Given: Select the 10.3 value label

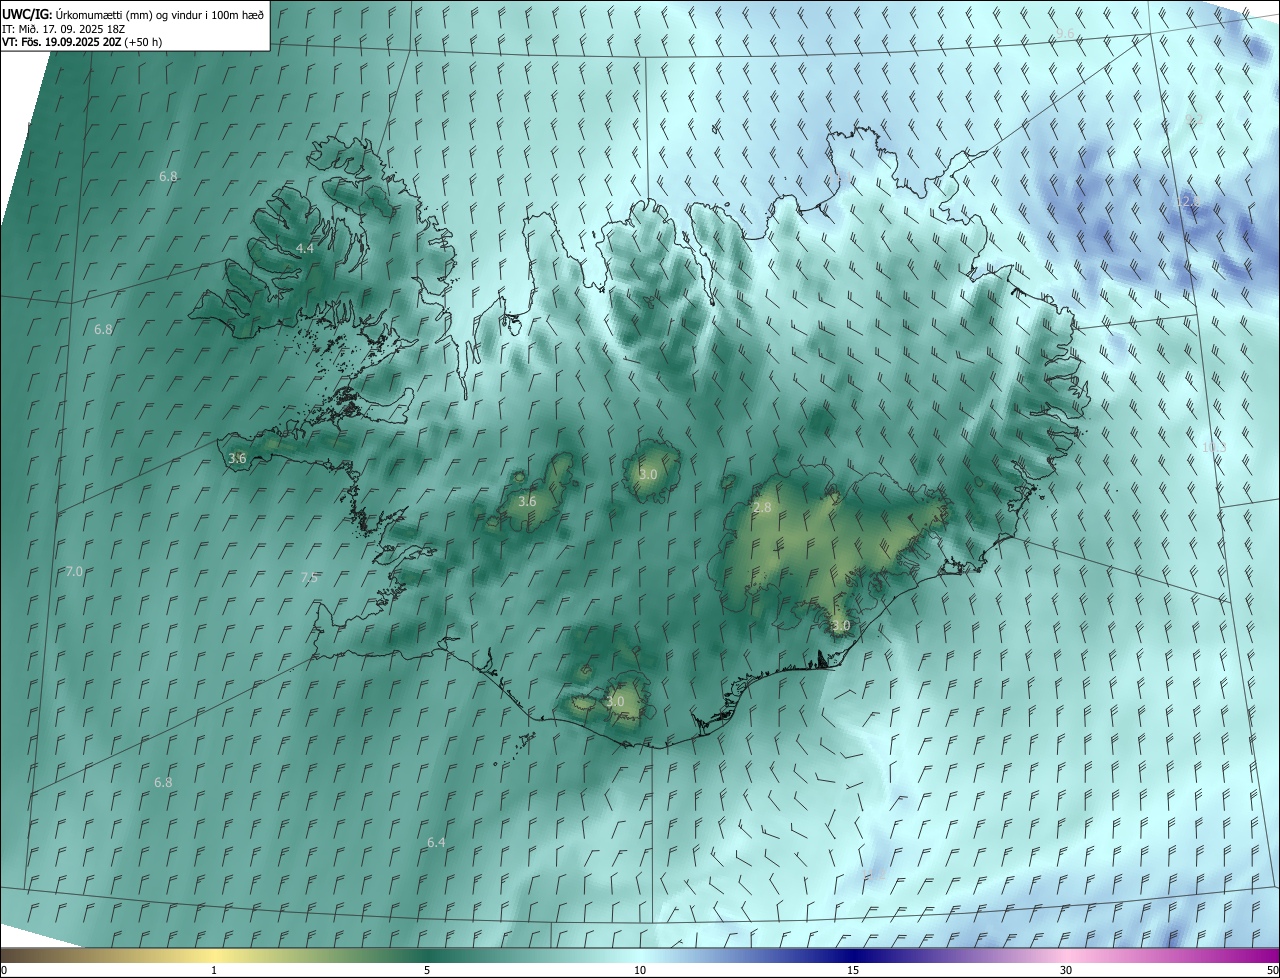Looking at the screenshot, I should 1214,447.
